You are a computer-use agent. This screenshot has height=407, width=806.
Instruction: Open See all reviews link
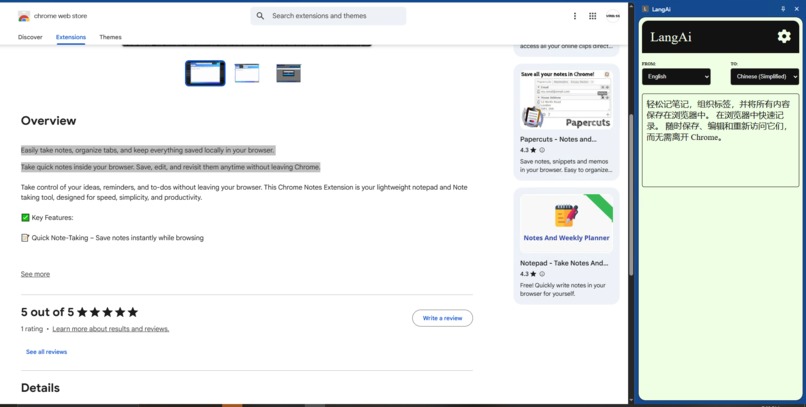46,352
